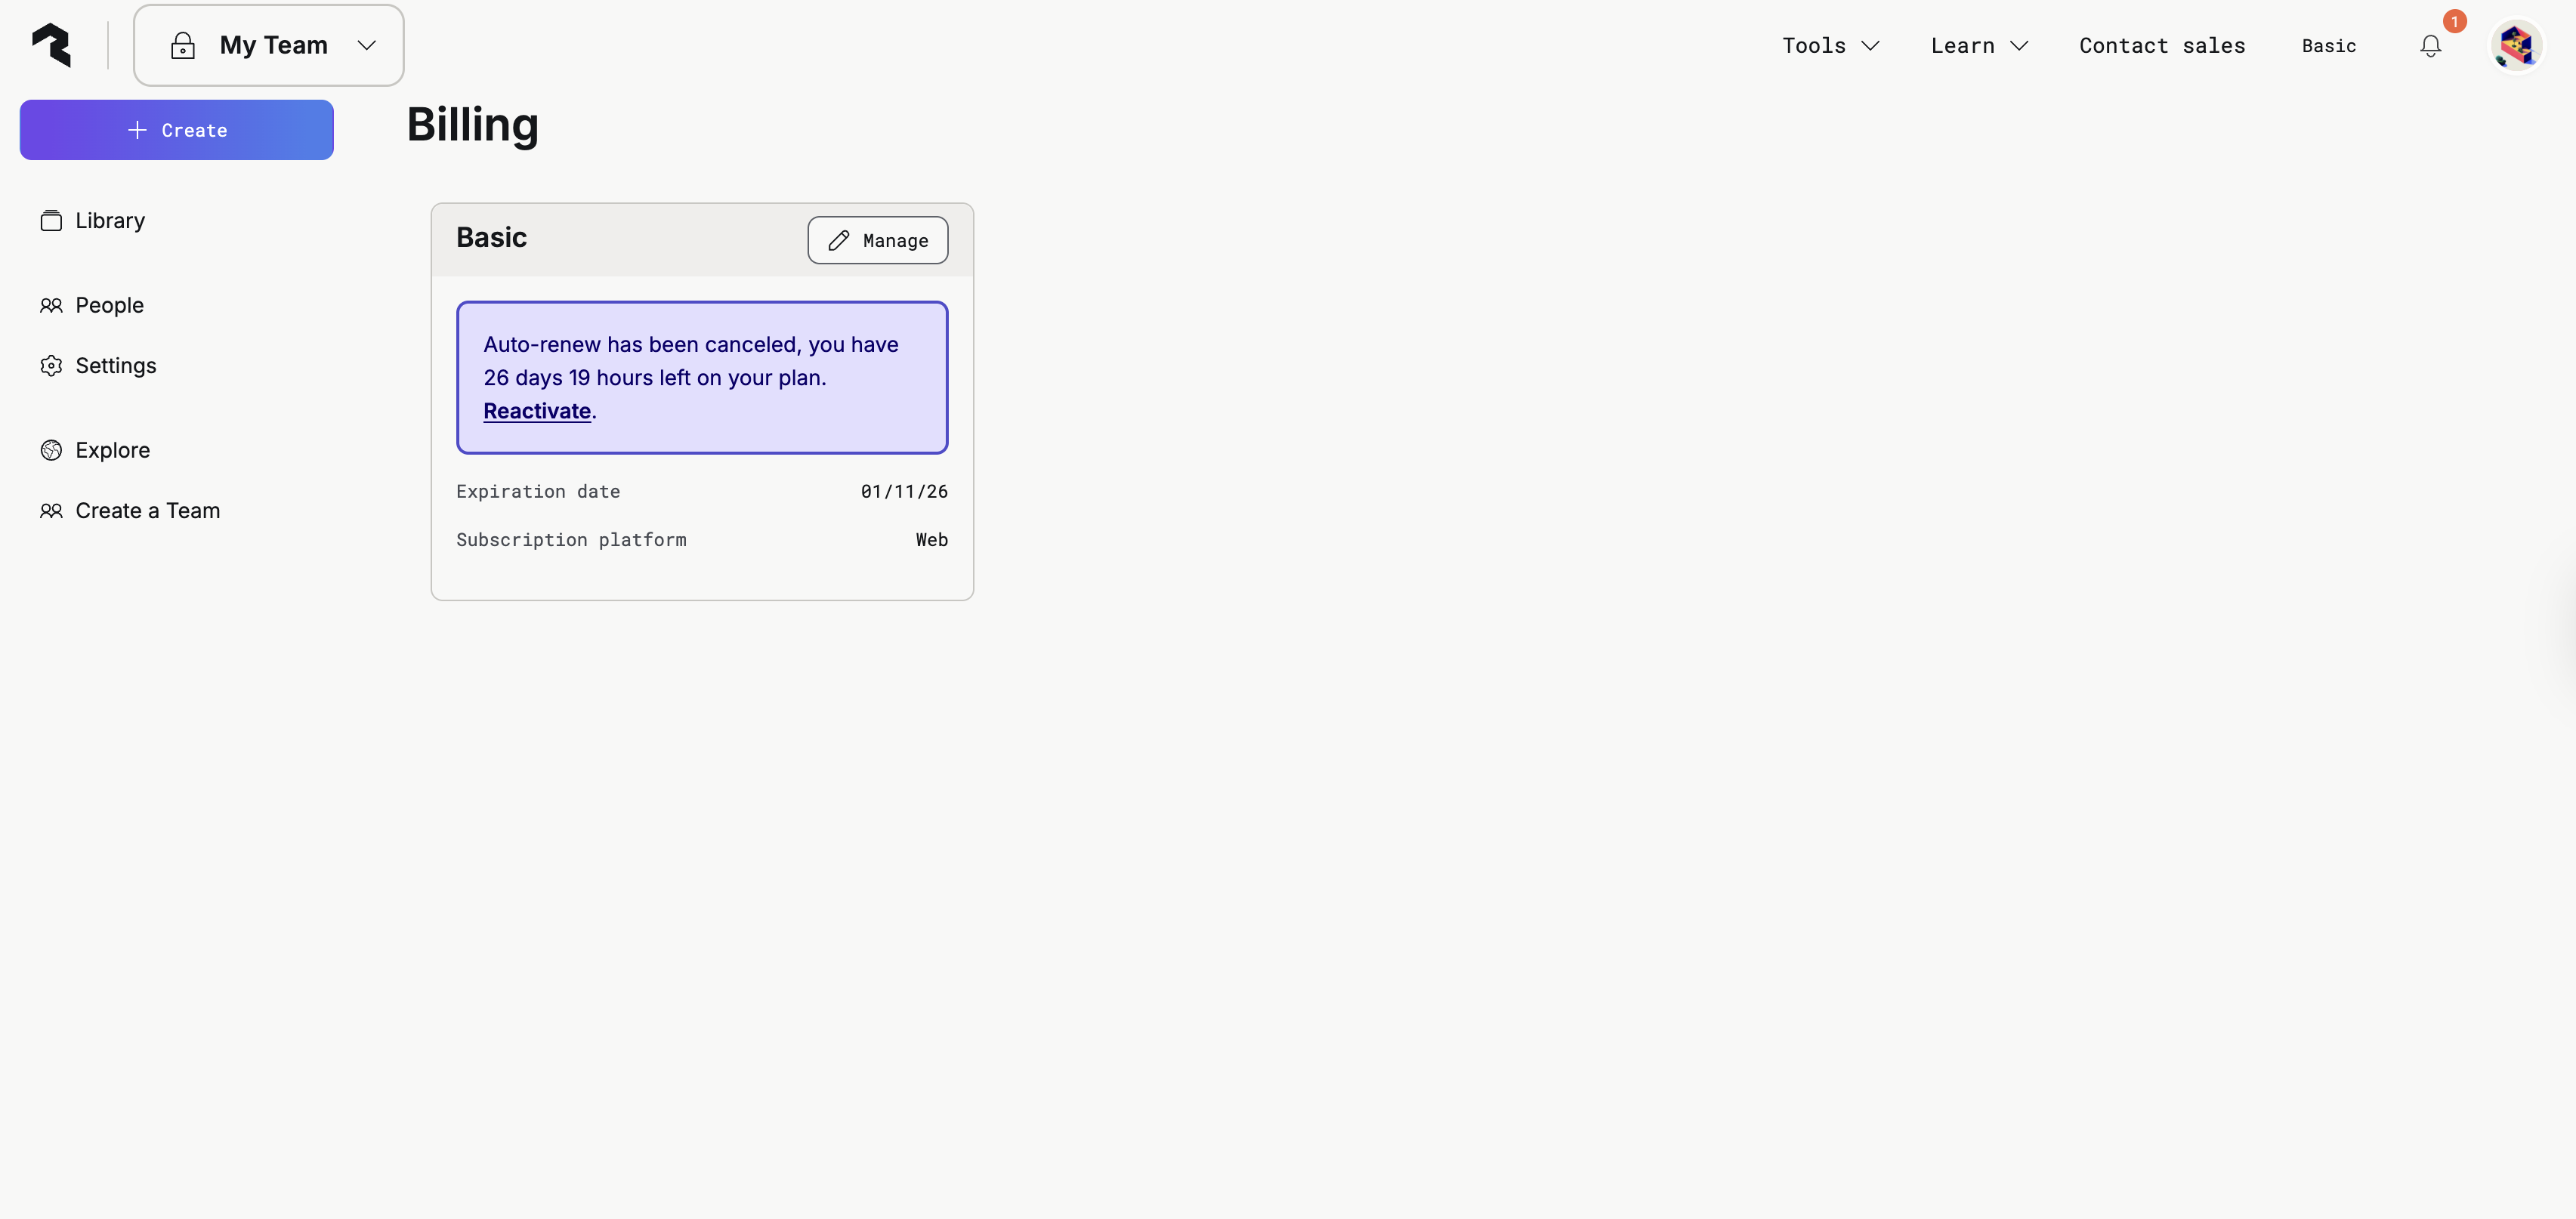Open notifications via the bell icon
This screenshot has width=2576, height=1219.
click(x=2430, y=46)
